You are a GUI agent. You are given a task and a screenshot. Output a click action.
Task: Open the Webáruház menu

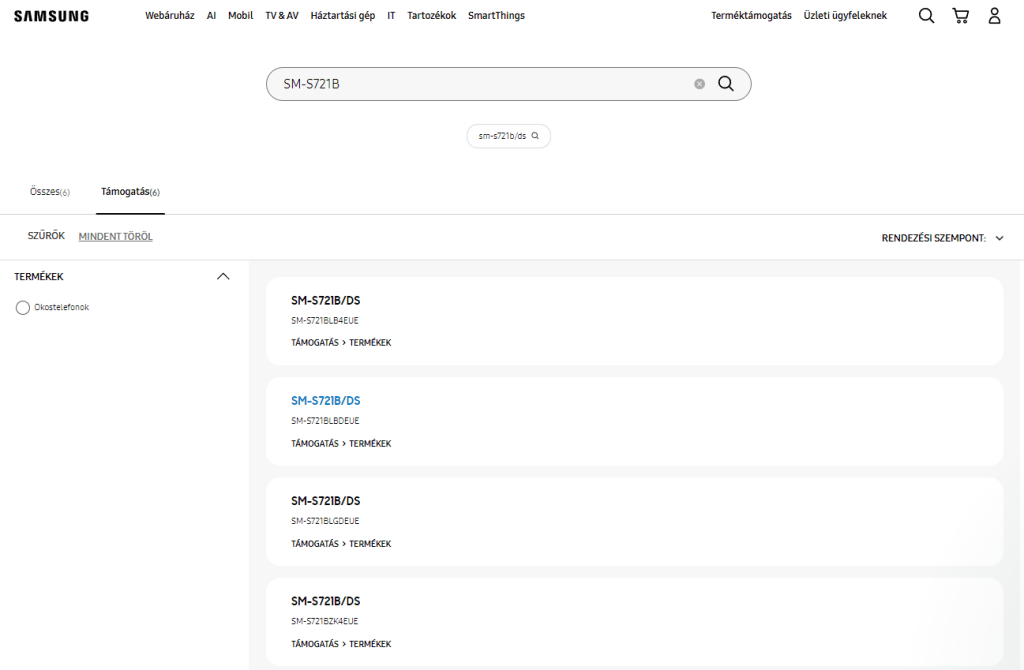170,16
